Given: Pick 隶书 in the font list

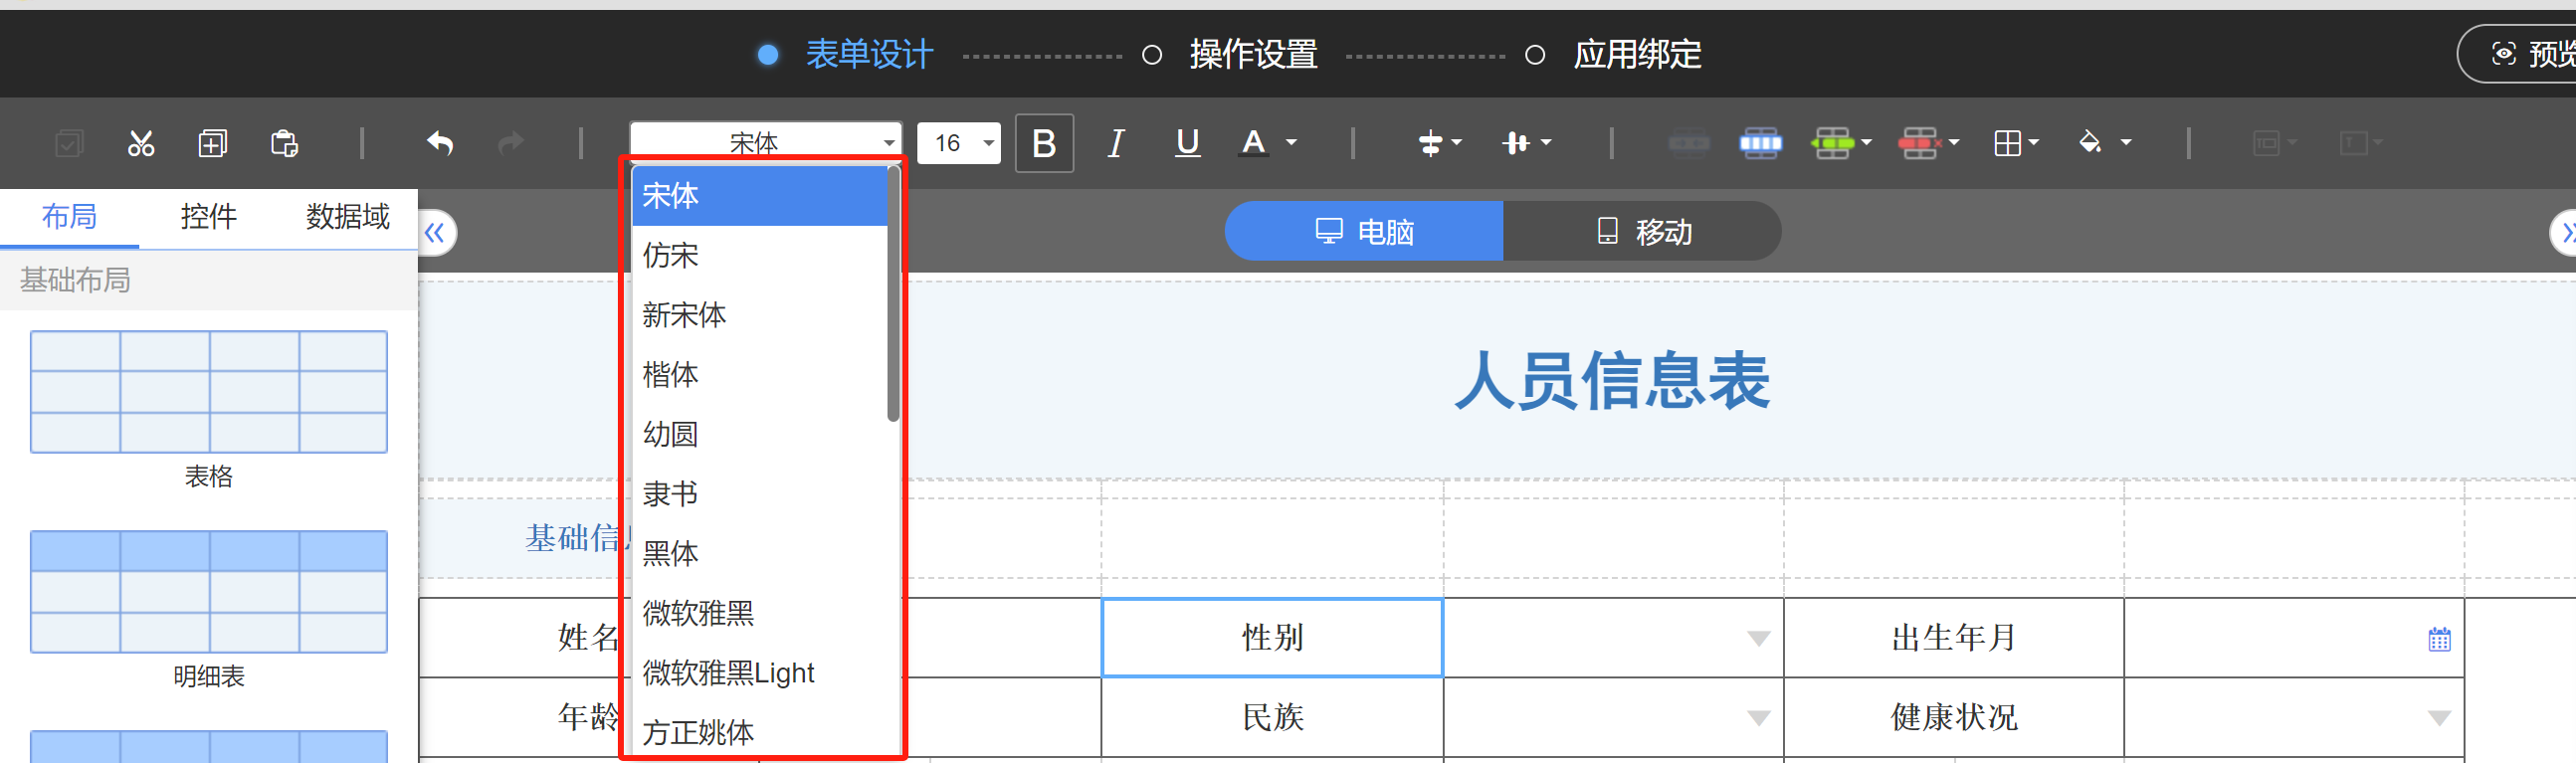Looking at the screenshot, I should click(760, 494).
